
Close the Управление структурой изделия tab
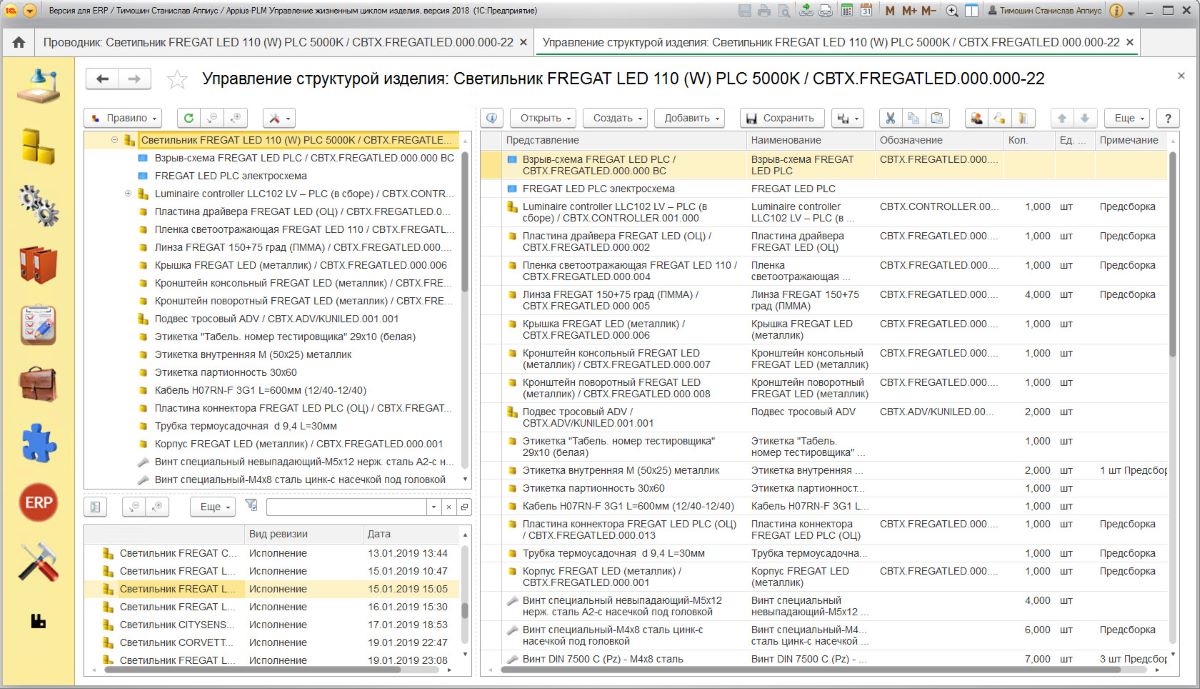(1130, 43)
